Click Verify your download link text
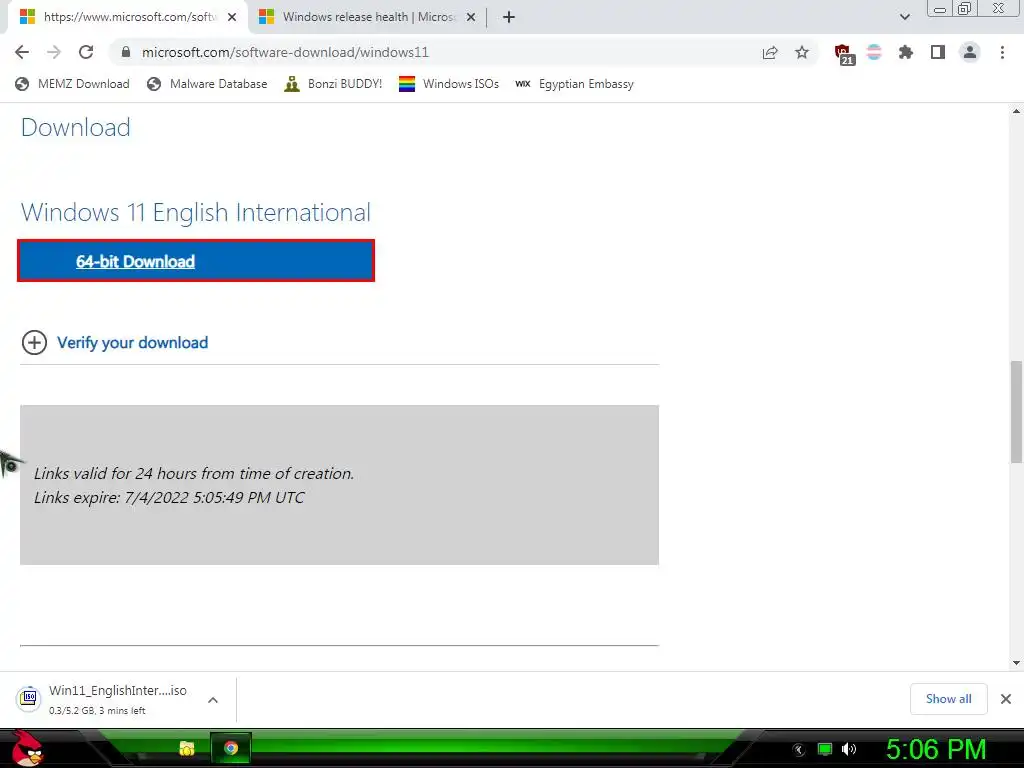This screenshot has width=1024, height=768. click(133, 342)
